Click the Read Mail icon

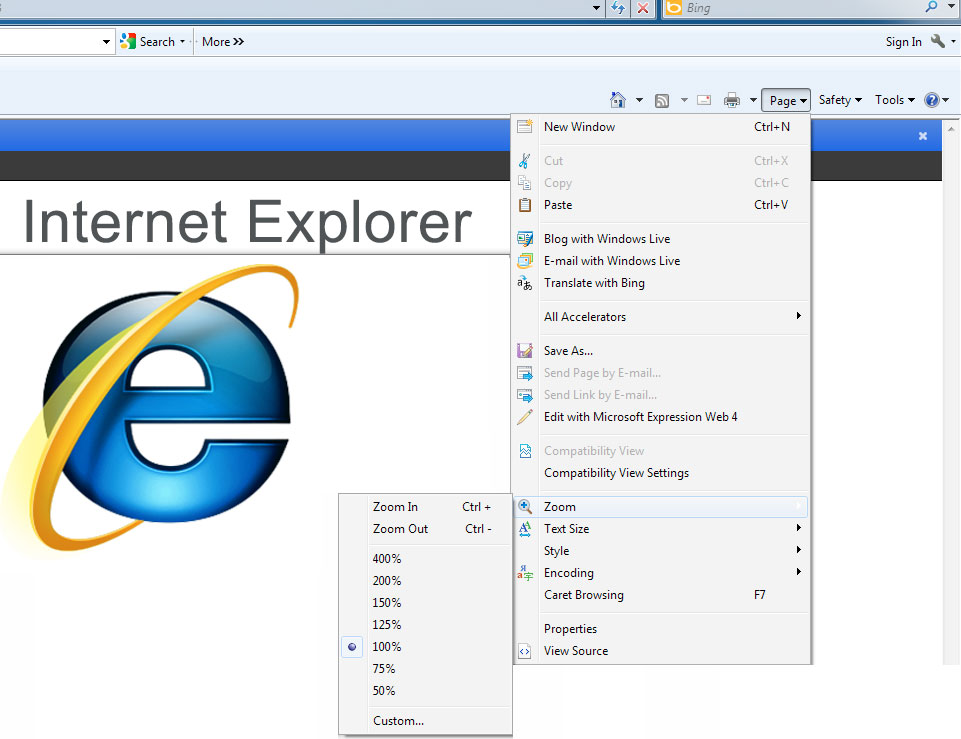704,100
